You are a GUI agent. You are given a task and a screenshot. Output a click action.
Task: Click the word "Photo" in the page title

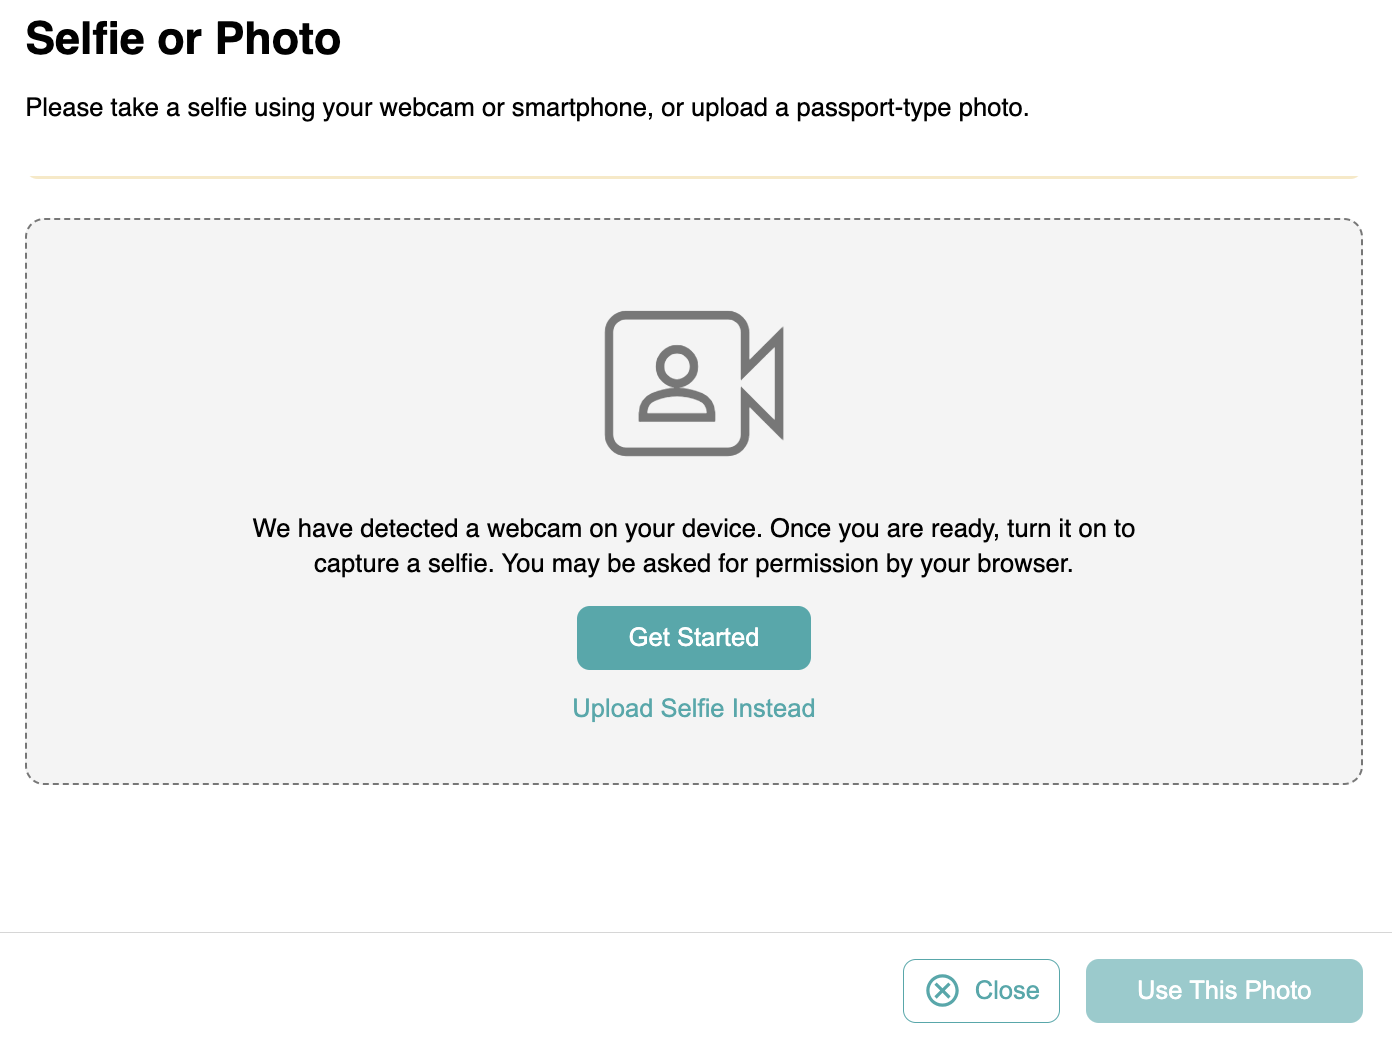pos(278,39)
